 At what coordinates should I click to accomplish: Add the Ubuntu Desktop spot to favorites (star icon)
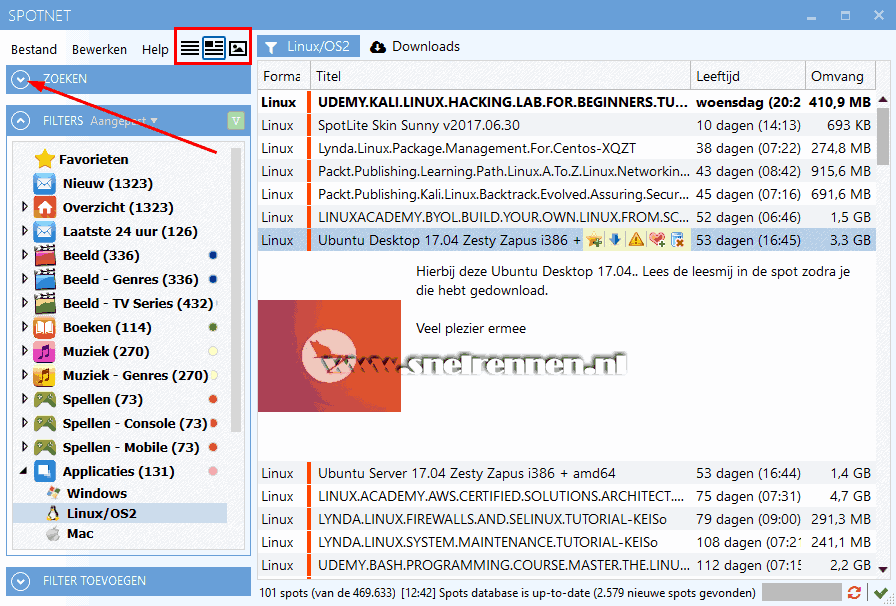[594, 240]
